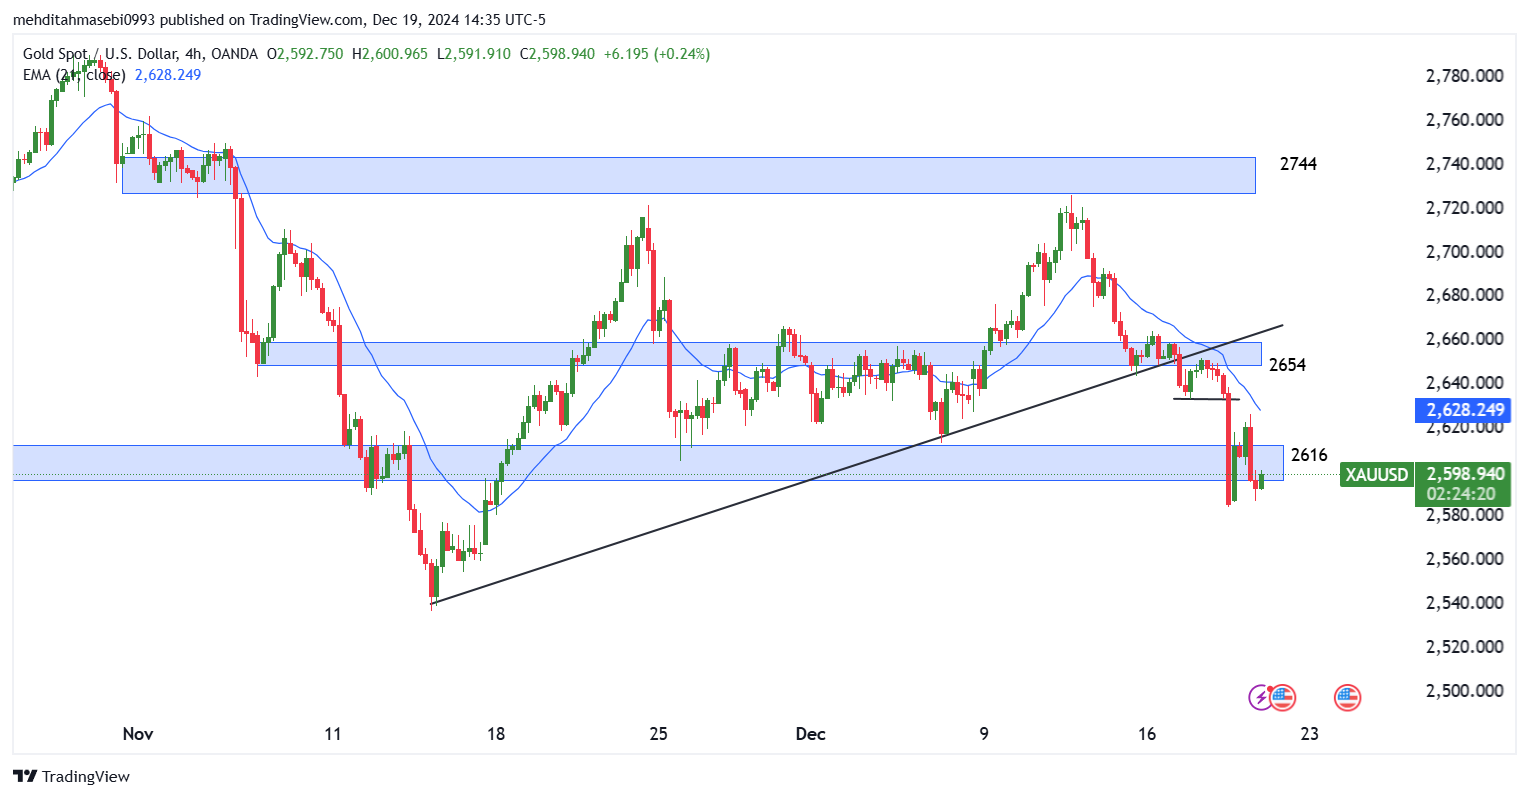Select the middle blue zone near 2654
1529x798 pixels.
[x=760, y=353]
